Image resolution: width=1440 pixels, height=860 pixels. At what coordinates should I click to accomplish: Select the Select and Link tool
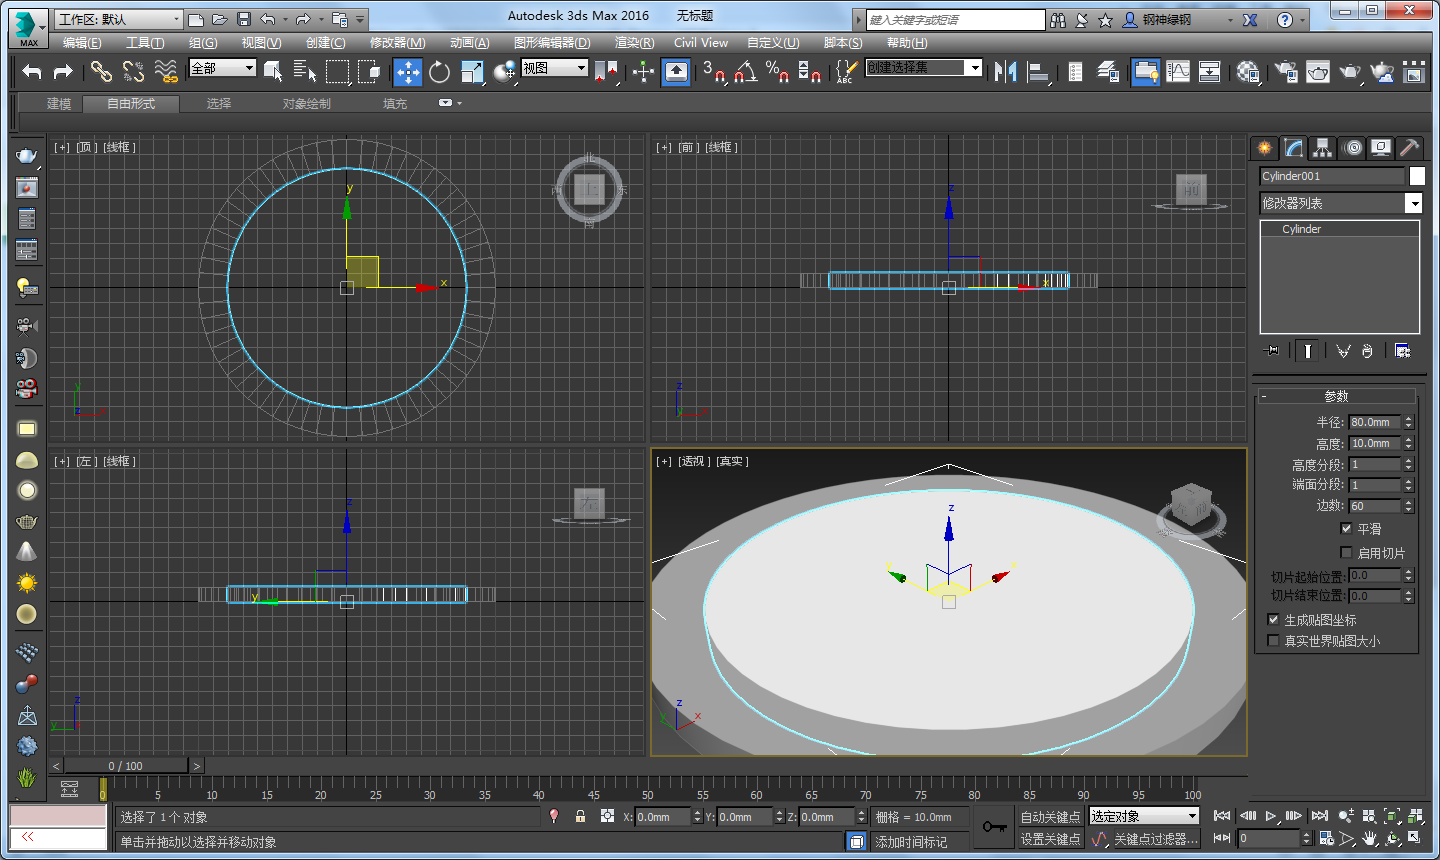click(101, 71)
